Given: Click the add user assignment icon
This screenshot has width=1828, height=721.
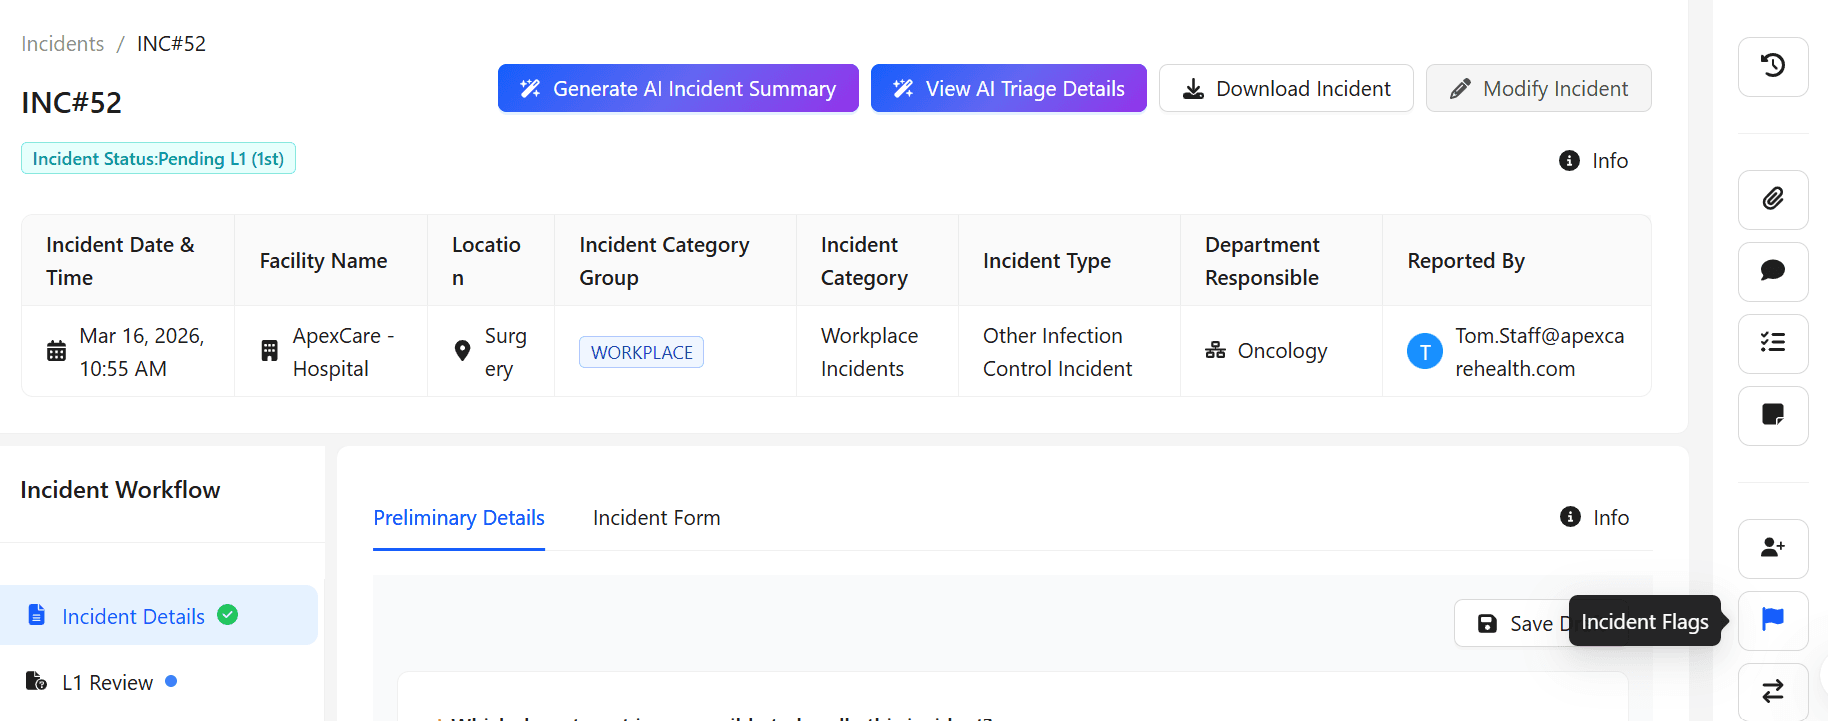Looking at the screenshot, I should tap(1772, 548).
